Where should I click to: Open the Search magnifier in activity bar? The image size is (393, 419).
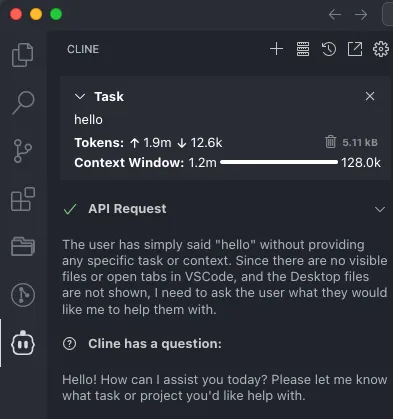(23, 103)
